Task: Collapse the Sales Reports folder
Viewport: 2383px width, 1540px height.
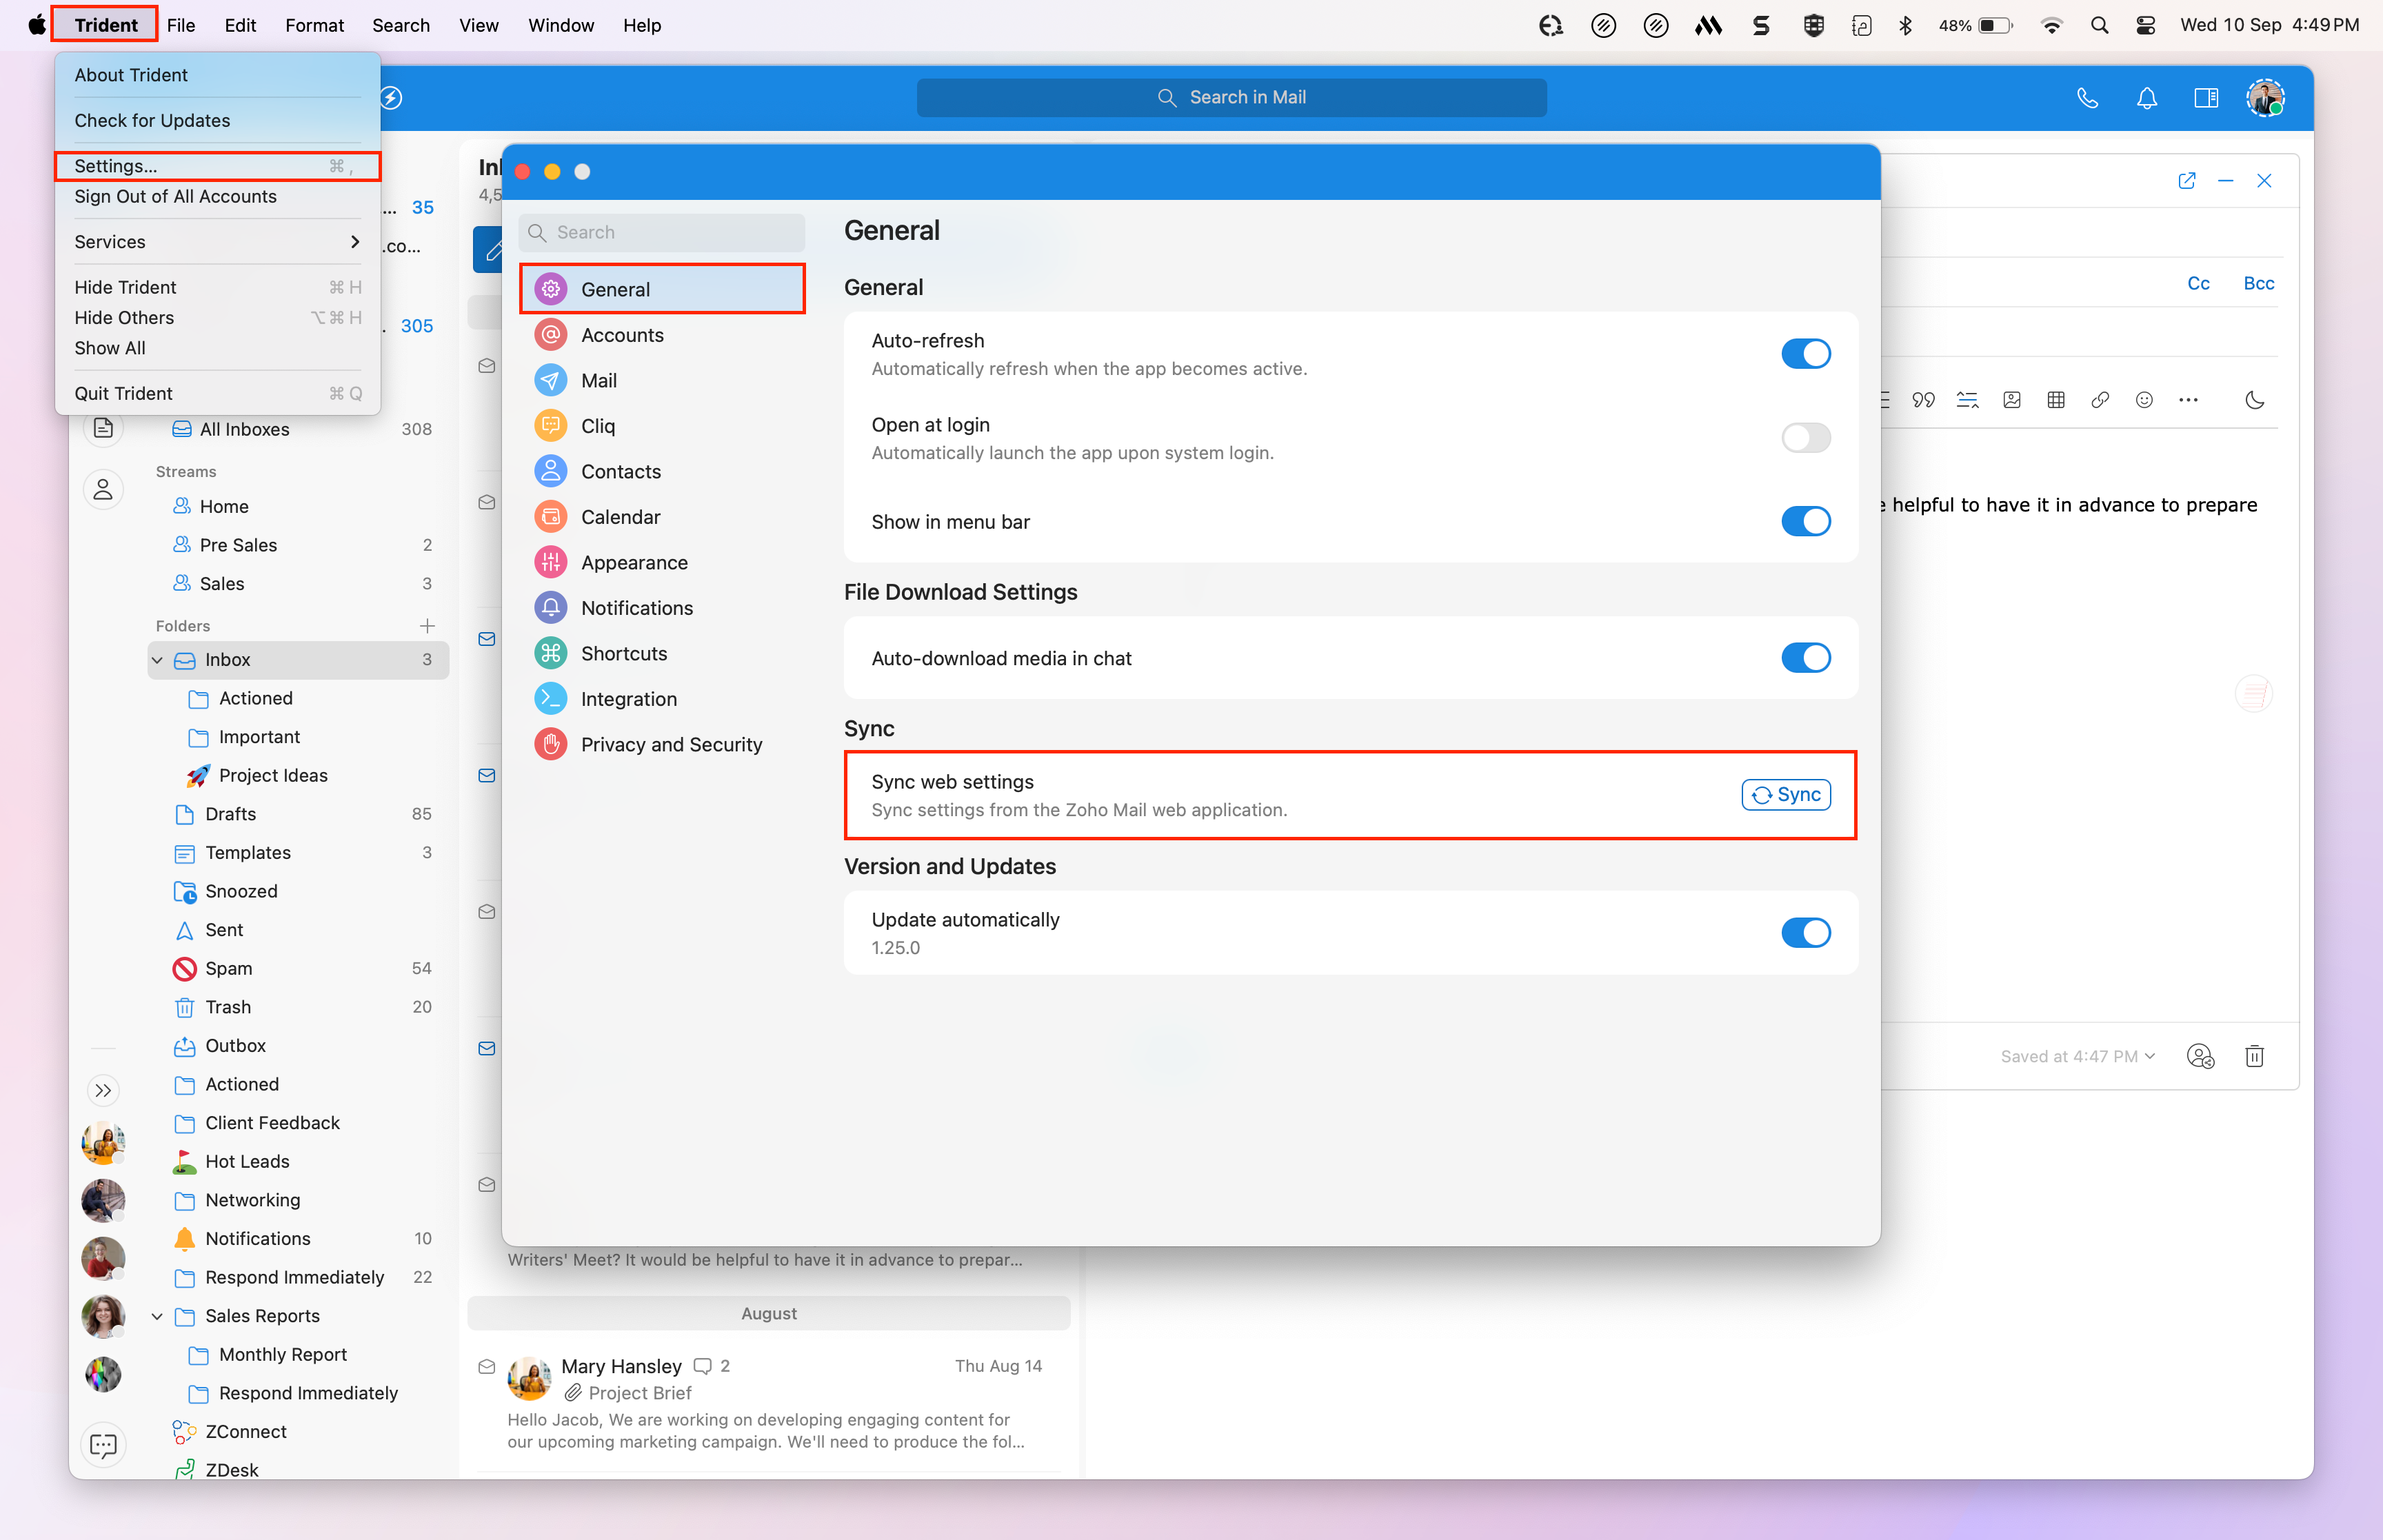Action: pyautogui.click(x=157, y=1316)
